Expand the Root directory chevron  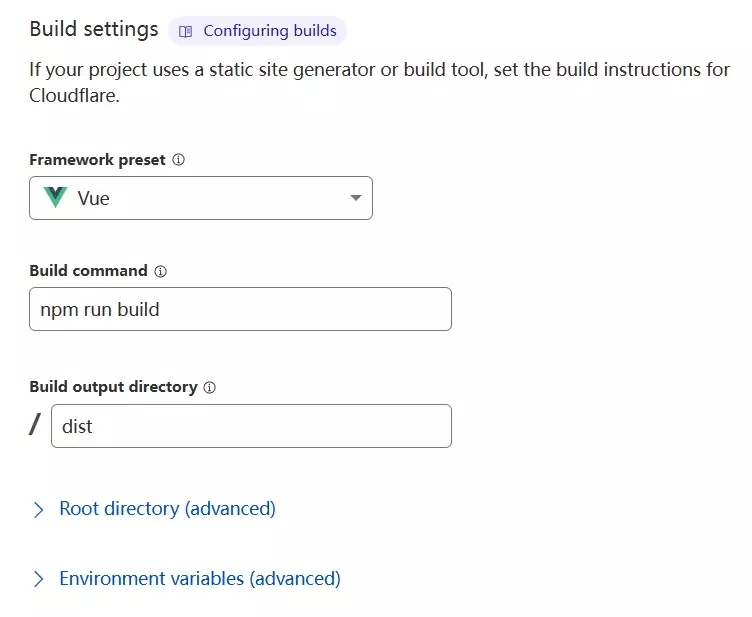[x=39, y=509]
